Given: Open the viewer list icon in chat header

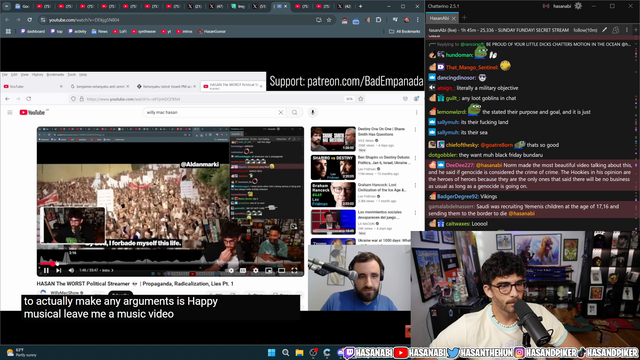Looking at the screenshot, I should click(x=616, y=30).
